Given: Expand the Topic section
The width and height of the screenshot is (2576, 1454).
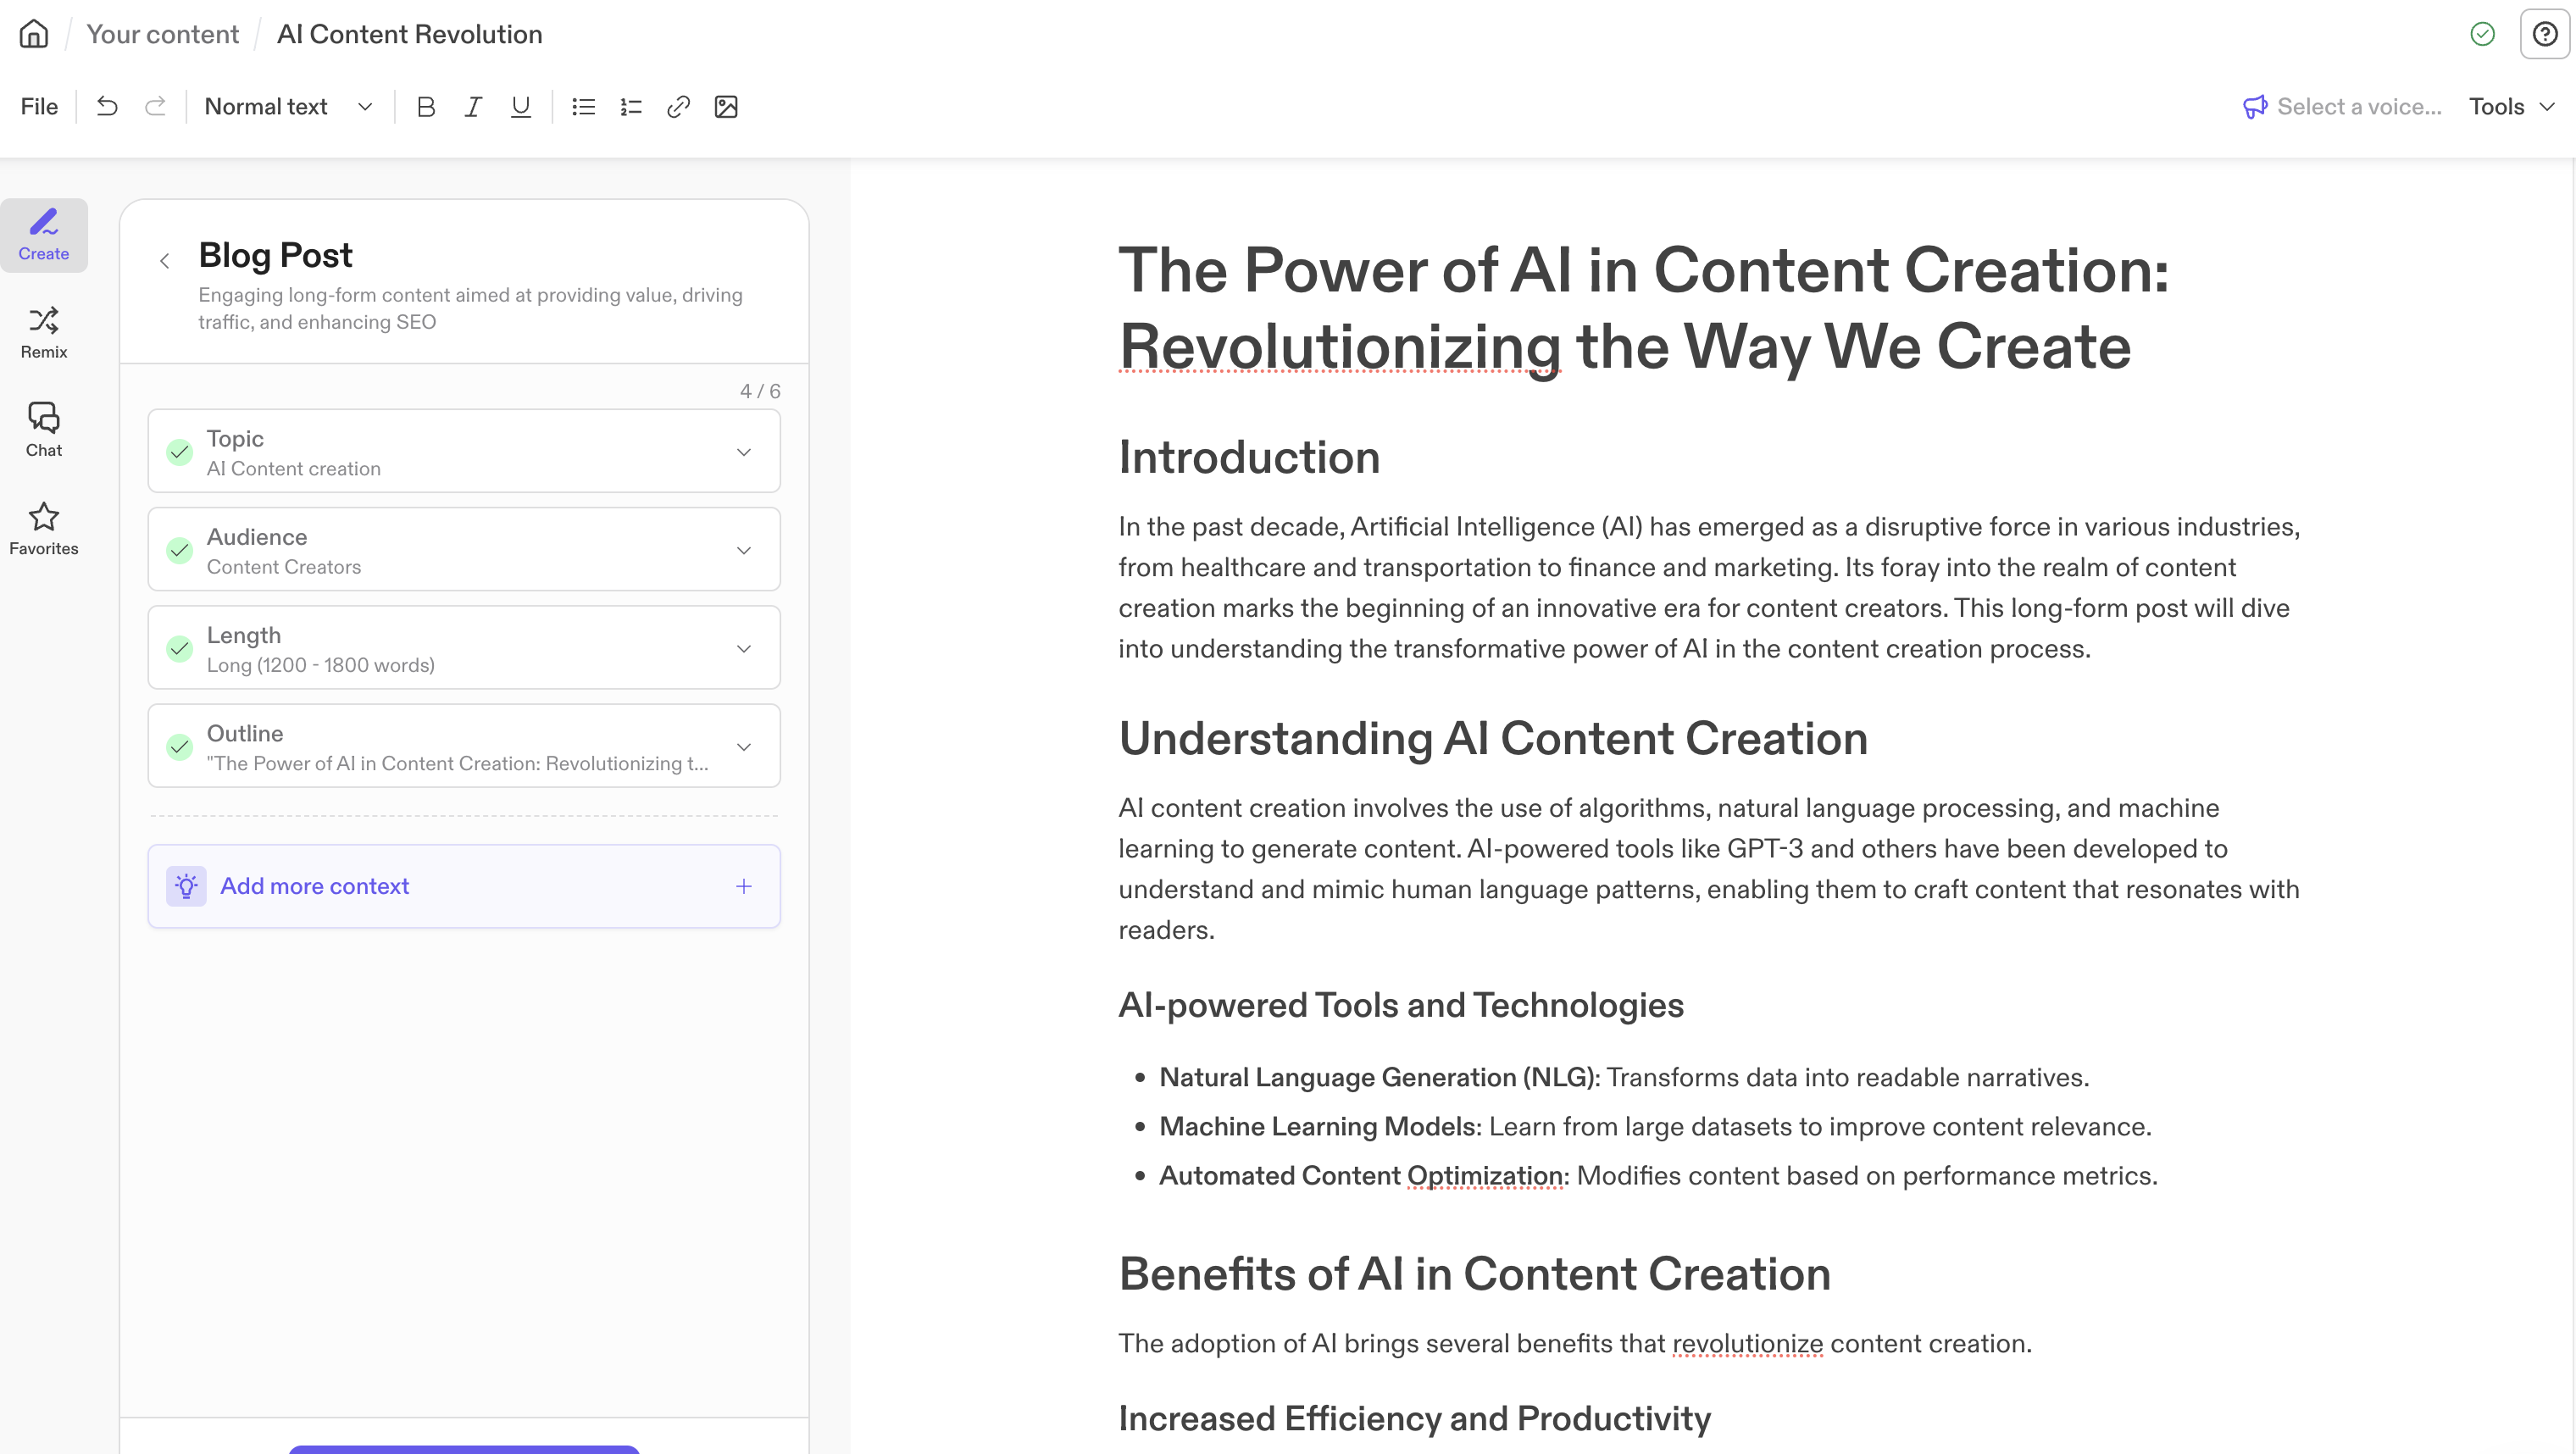Looking at the screenshot, I should (745, 451).
